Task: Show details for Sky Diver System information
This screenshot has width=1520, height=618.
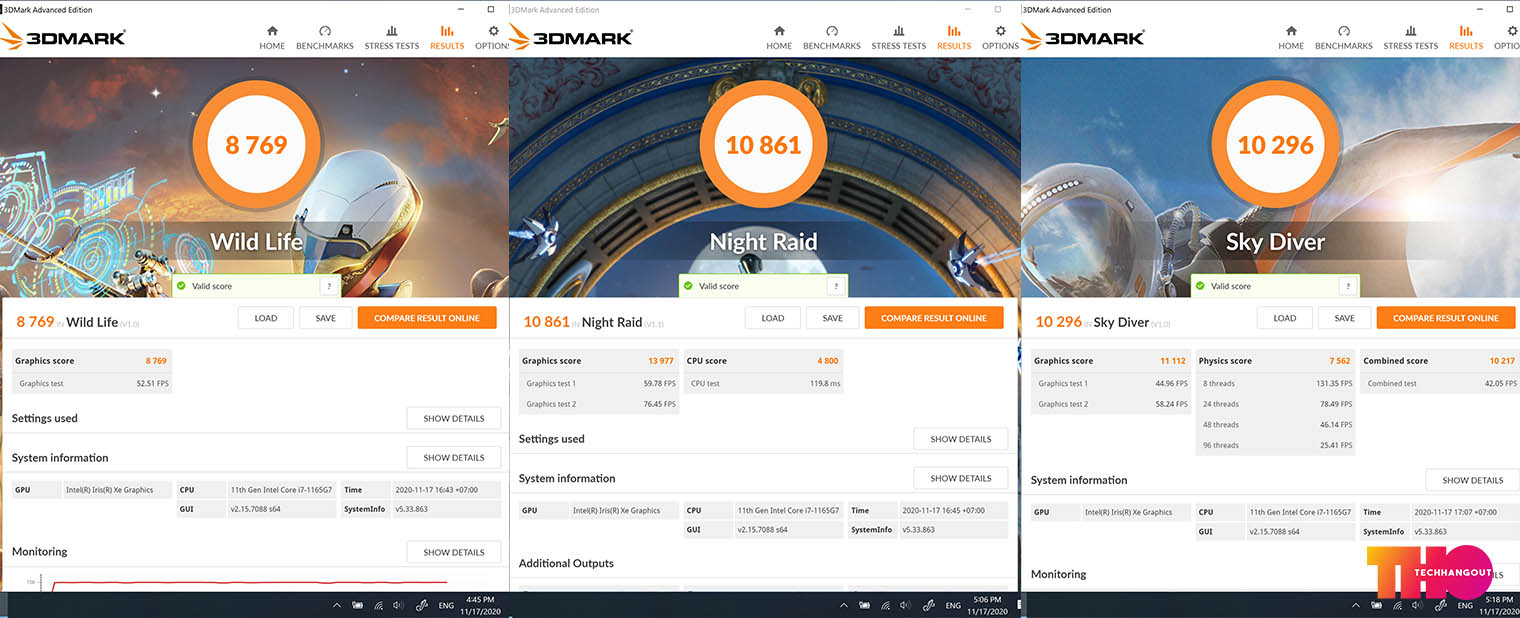Action: [1473, 480]
